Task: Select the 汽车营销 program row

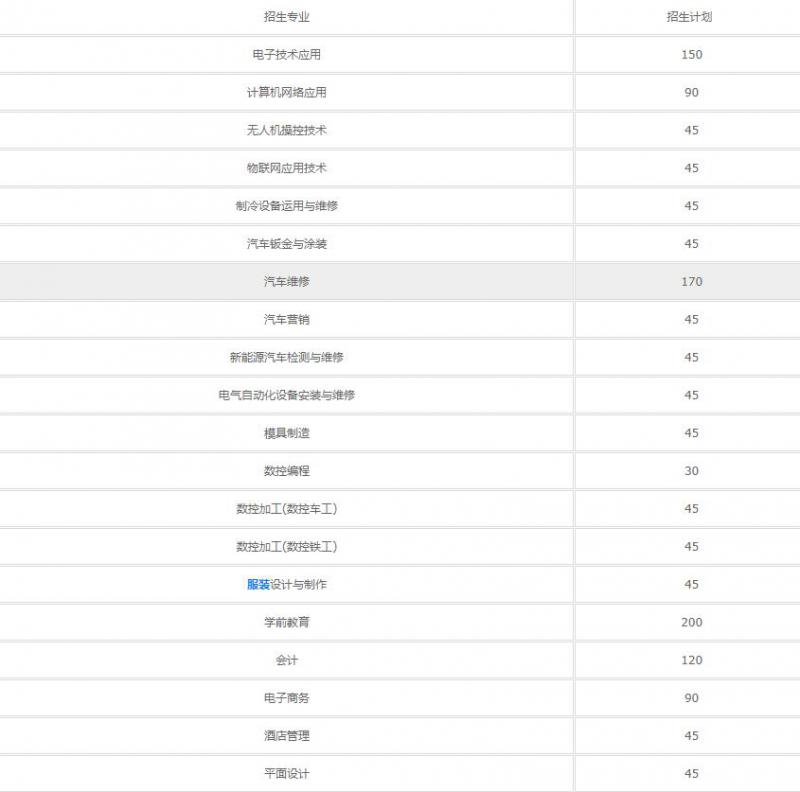Action: coord(287,319)
